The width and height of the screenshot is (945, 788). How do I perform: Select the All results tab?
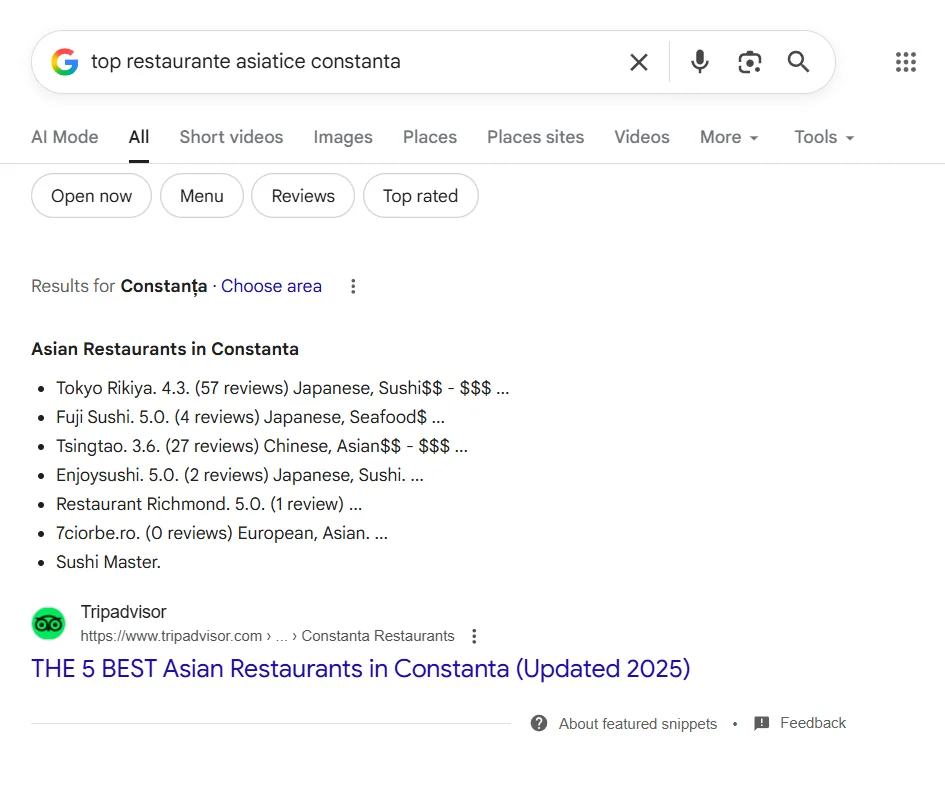[139, 137]
